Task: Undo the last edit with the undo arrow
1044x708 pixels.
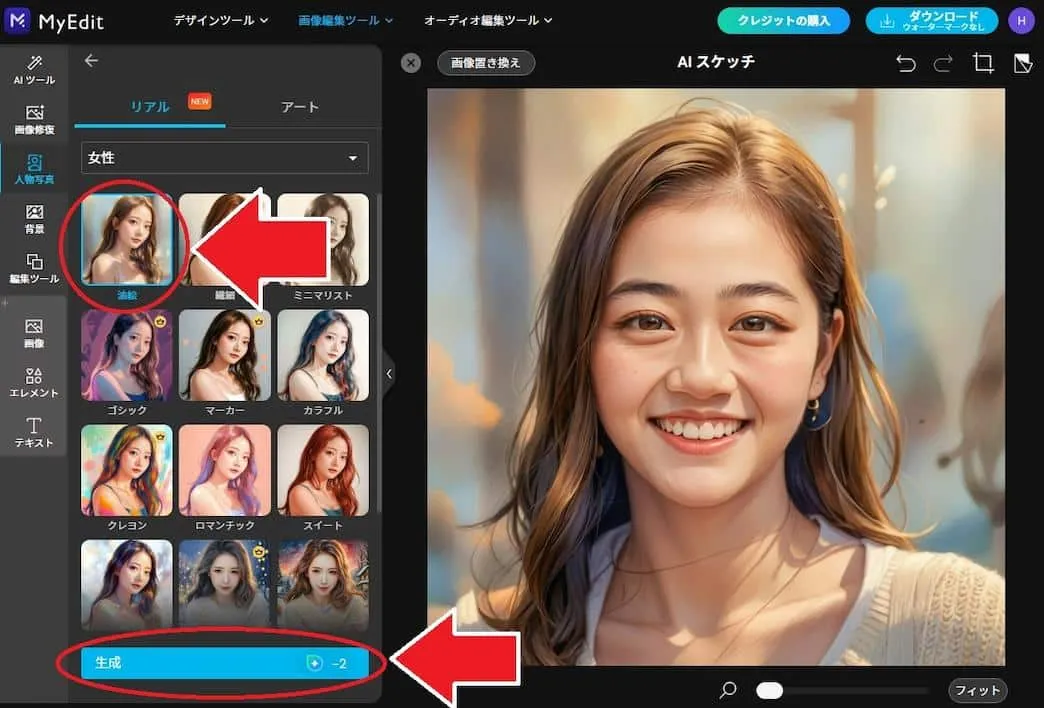Action: [905, 62]
